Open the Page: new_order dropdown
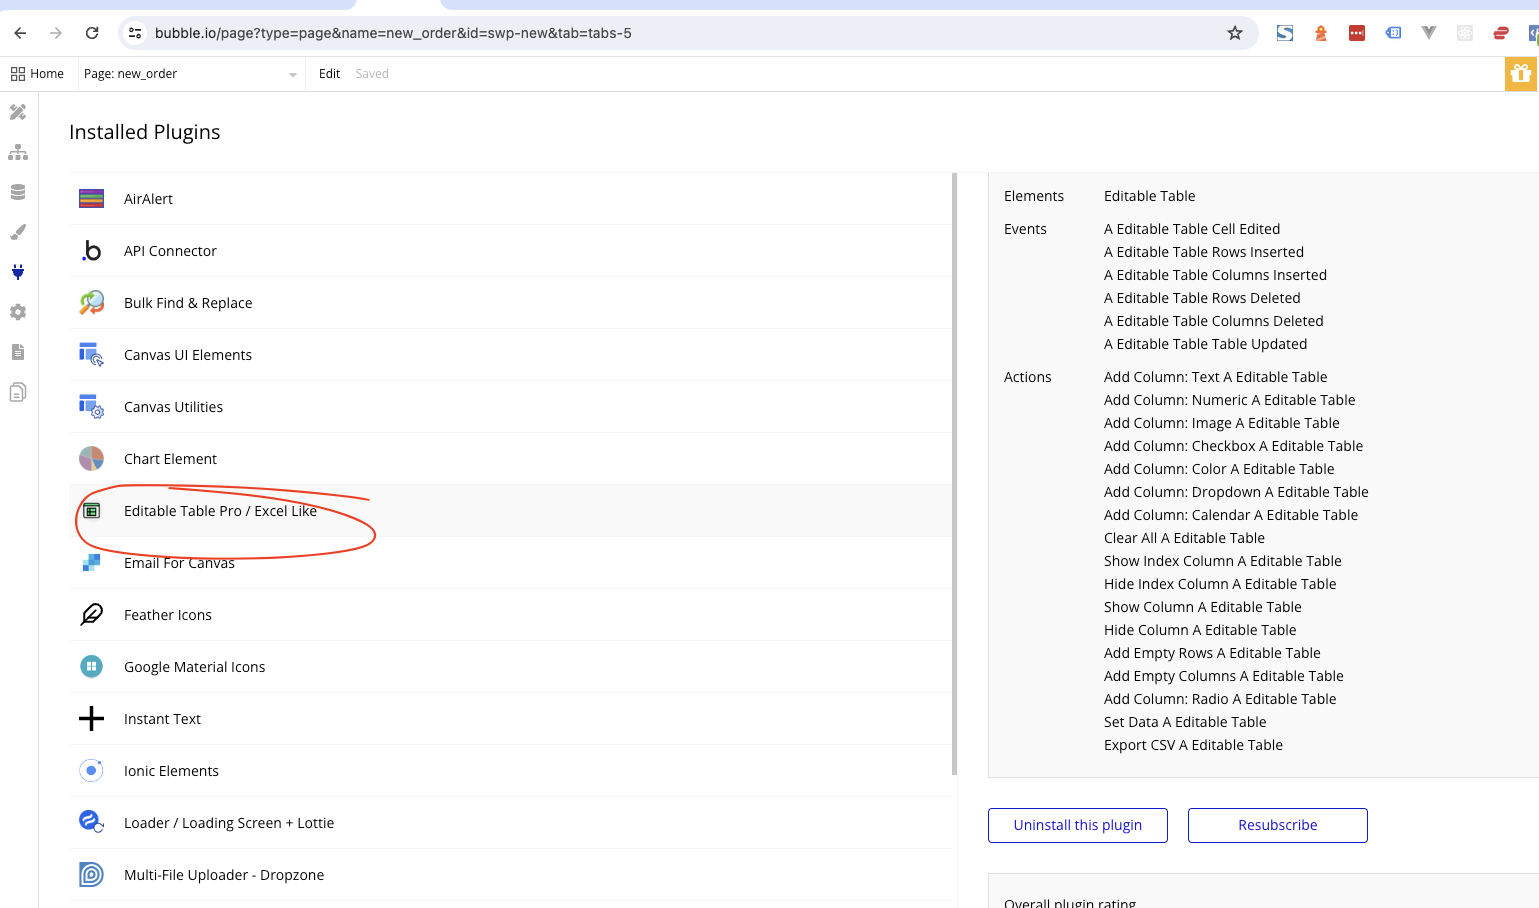 point(190,74)
